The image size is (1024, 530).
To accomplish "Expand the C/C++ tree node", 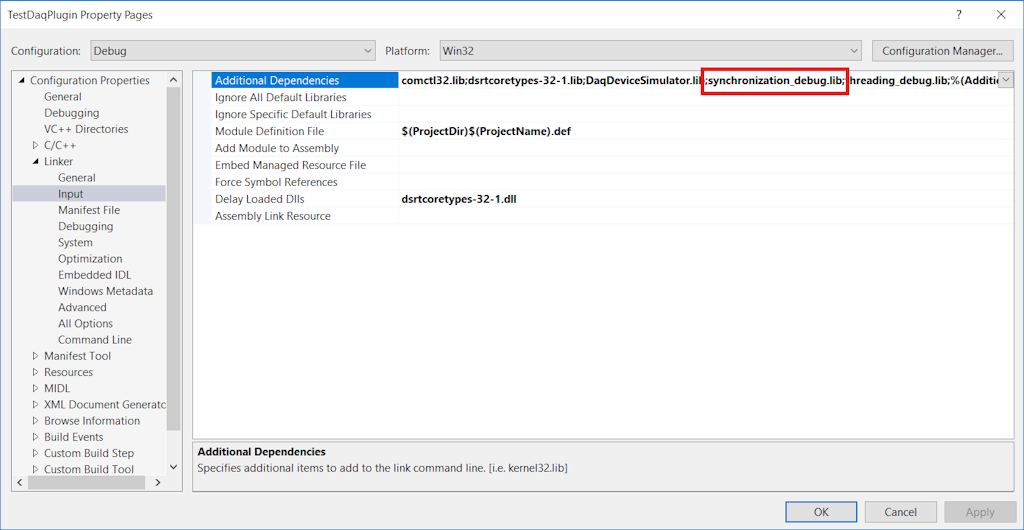I will coord(35,145).
